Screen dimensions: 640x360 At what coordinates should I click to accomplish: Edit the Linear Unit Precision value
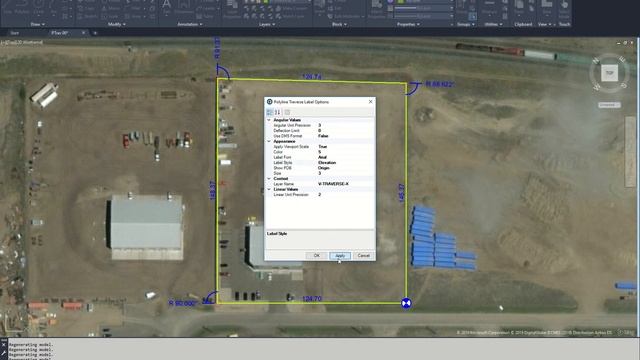click(x=345, y=195)
